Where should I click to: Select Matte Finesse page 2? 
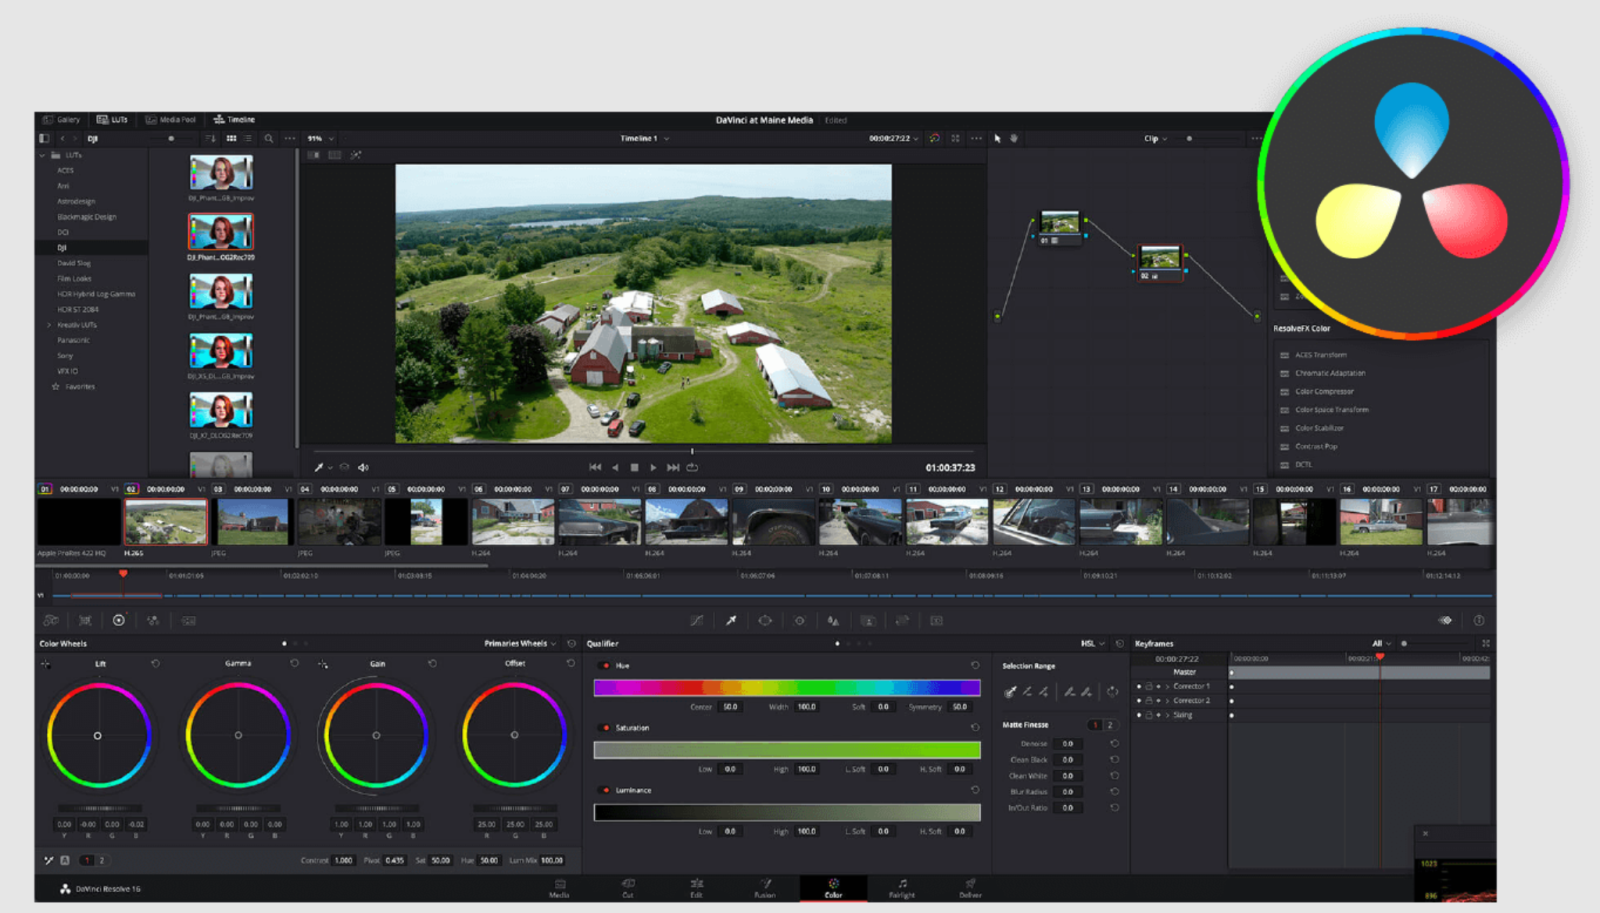1109,724
